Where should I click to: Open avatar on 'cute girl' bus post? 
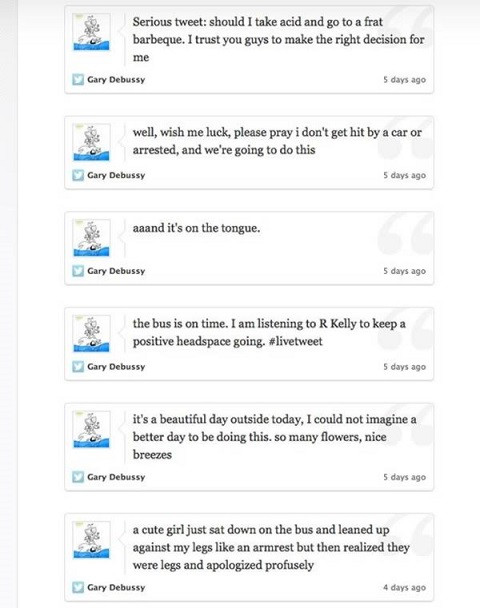point(92,540)
